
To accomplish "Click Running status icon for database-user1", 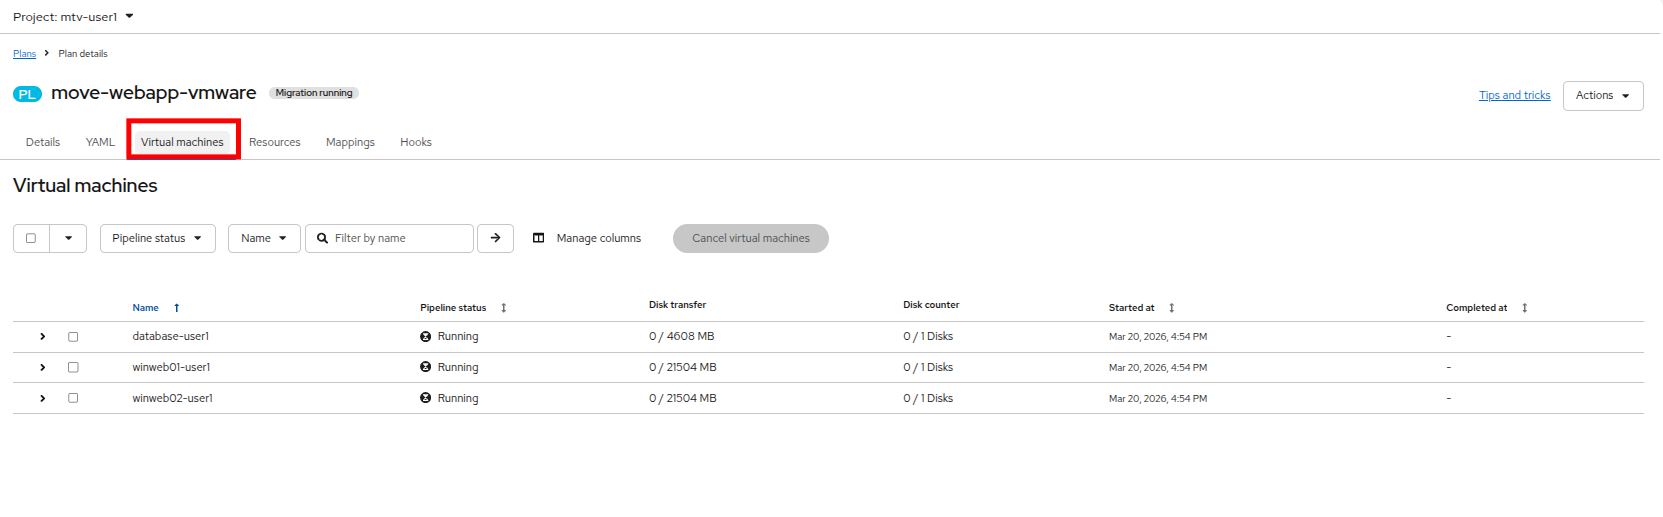I will pyautogui.click(x=426, y=337).
